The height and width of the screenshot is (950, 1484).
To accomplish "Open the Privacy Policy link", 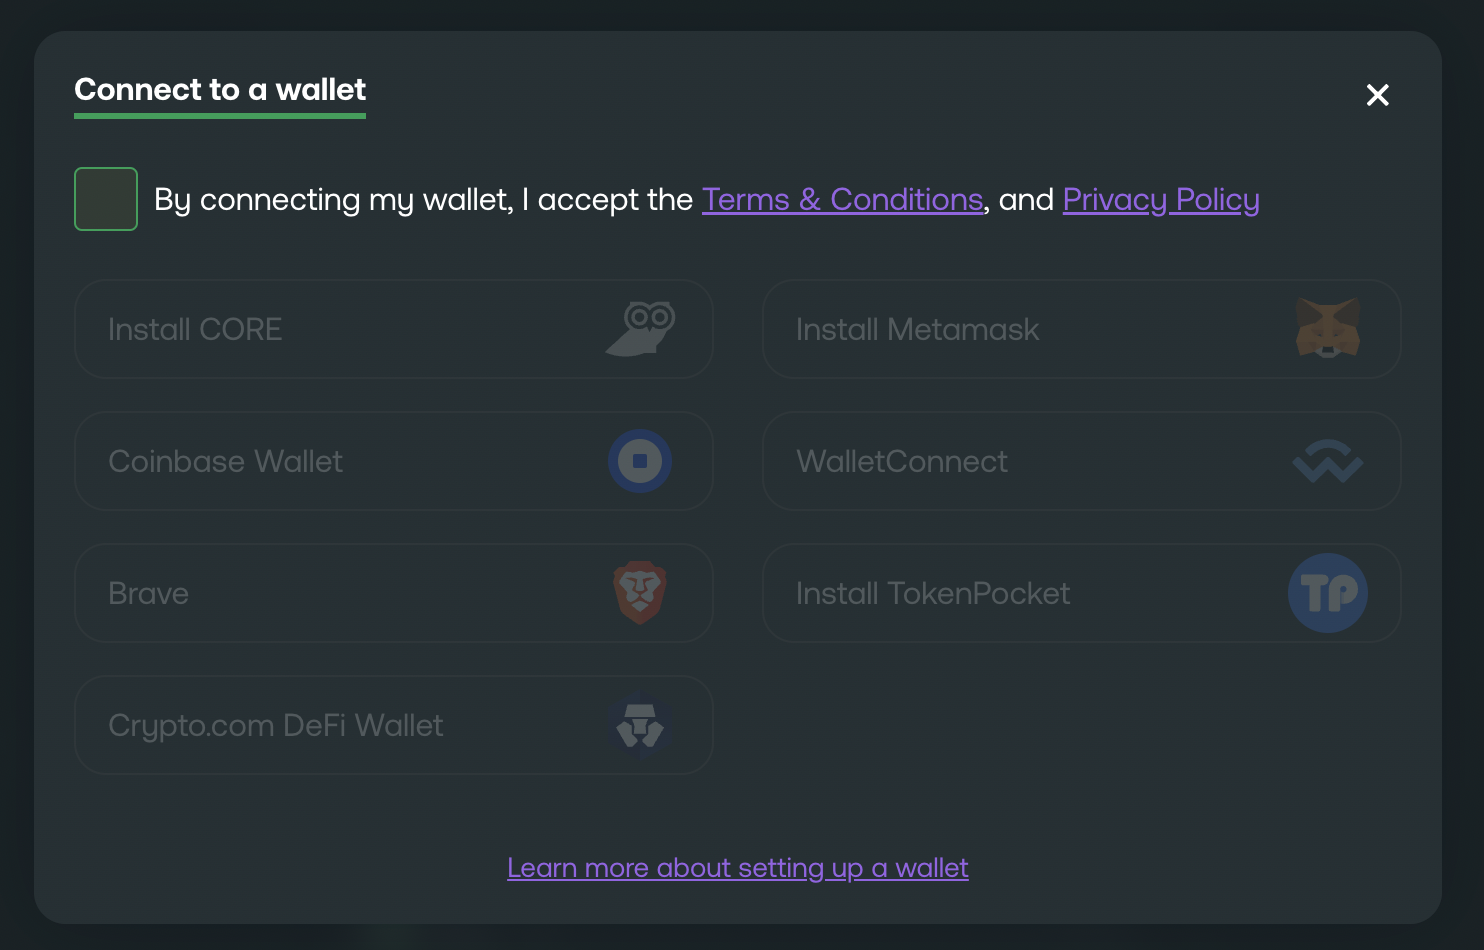I will (x=1160, y=200).
